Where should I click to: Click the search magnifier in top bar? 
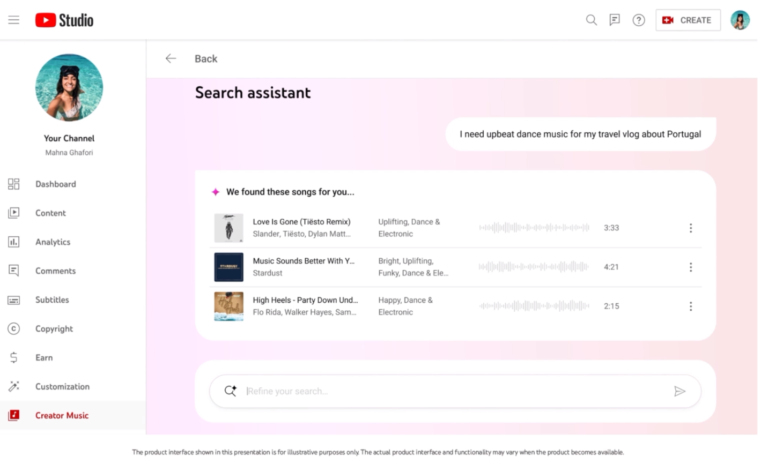pos(591,20)
